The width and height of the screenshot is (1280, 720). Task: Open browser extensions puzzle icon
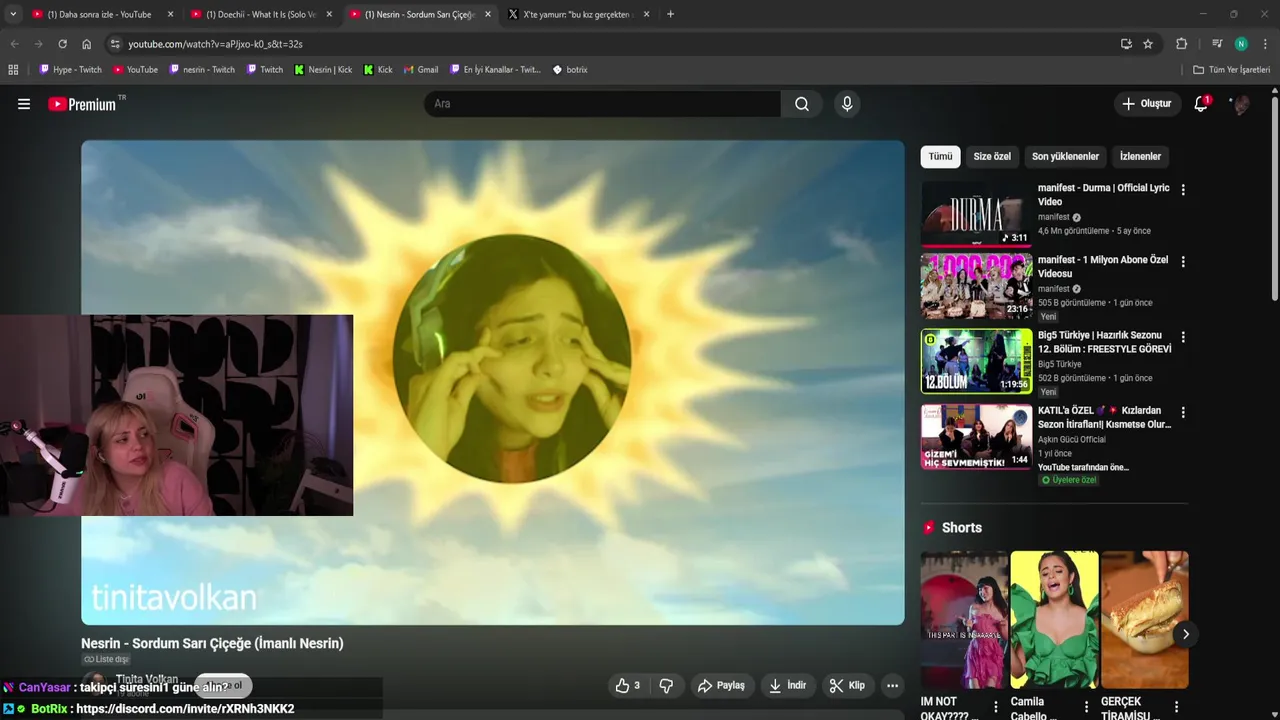(x=1181, y=44)
